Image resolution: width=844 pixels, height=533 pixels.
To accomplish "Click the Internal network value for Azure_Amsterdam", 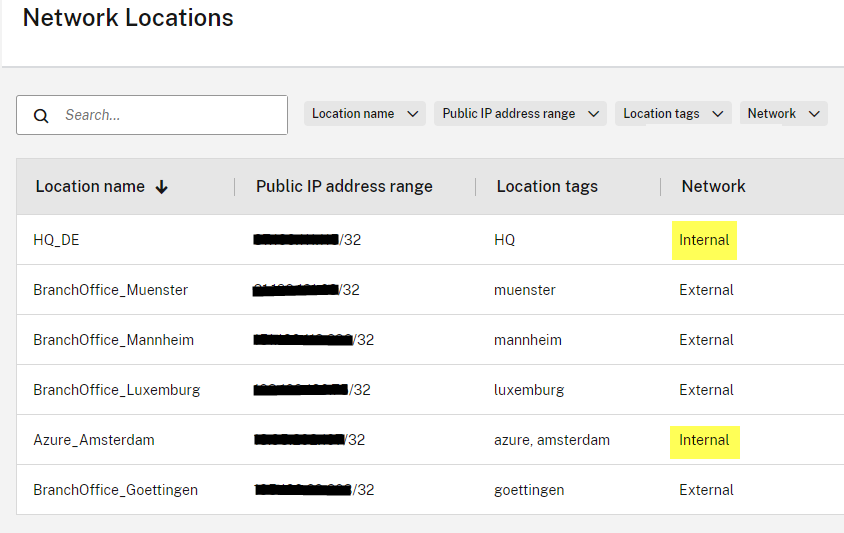I will coord(704,440).
